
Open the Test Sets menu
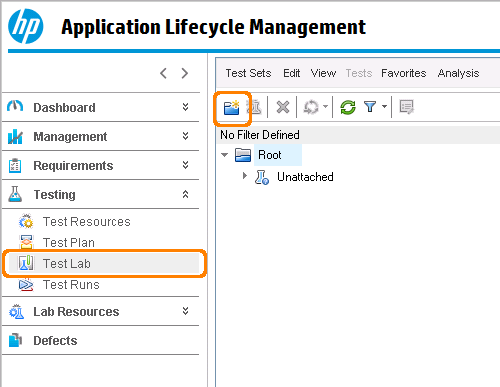248,73
